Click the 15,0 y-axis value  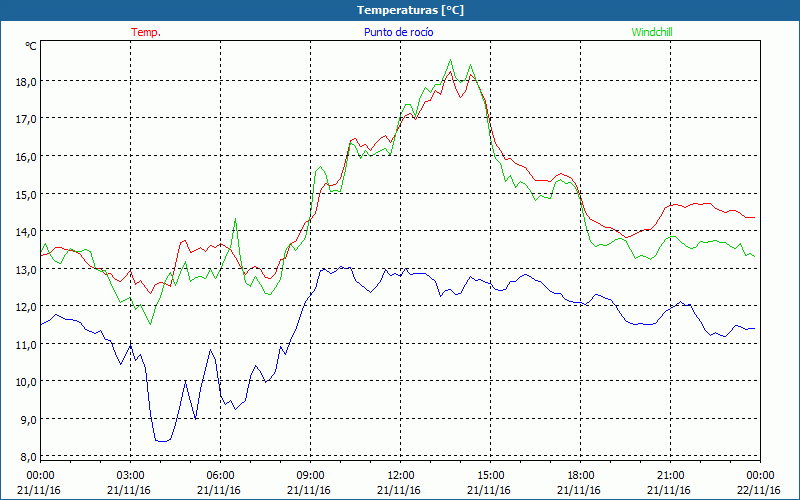pos(27,194)
